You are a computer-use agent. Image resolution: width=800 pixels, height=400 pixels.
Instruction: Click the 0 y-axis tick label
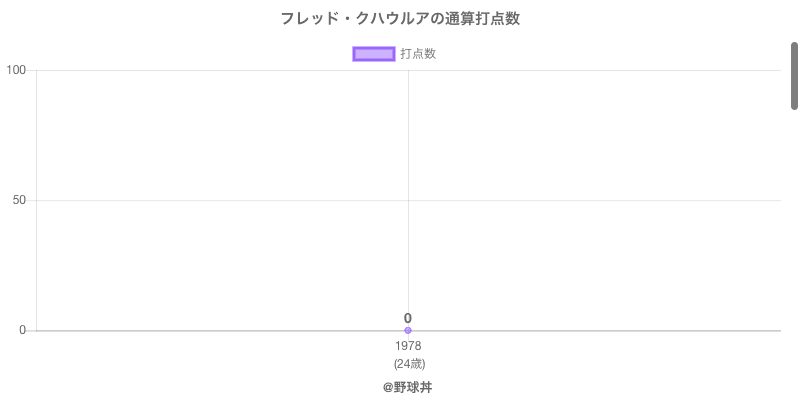pos(23,330)
